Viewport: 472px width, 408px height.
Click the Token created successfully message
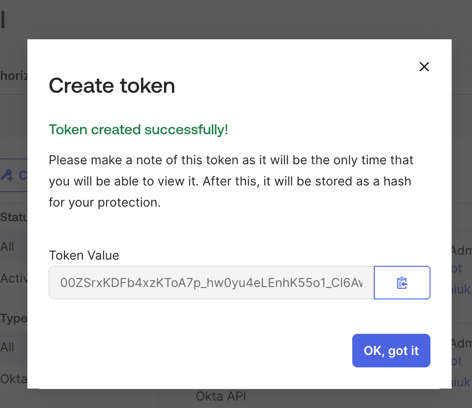pyautogui.click(x=138, y=130)
